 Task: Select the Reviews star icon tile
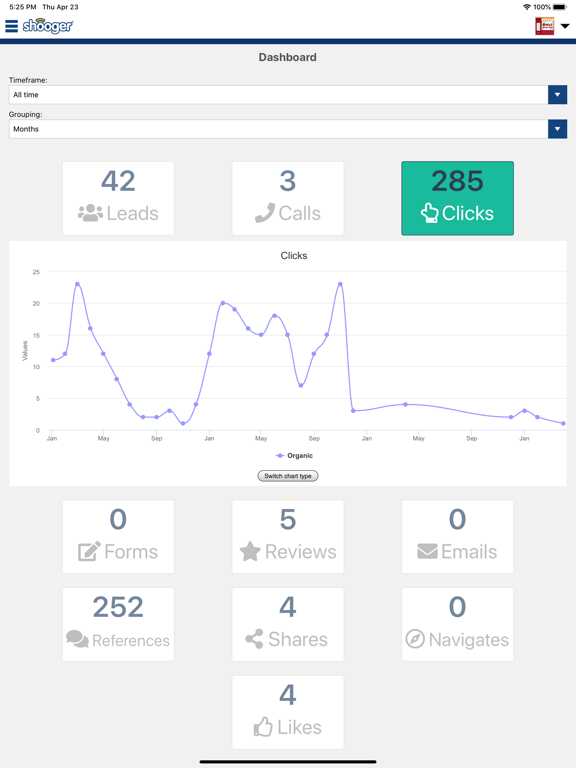(x=288, y=536)
